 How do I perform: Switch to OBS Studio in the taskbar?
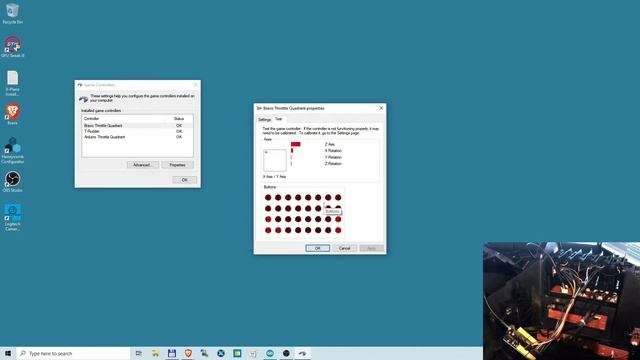pos(286,353)
